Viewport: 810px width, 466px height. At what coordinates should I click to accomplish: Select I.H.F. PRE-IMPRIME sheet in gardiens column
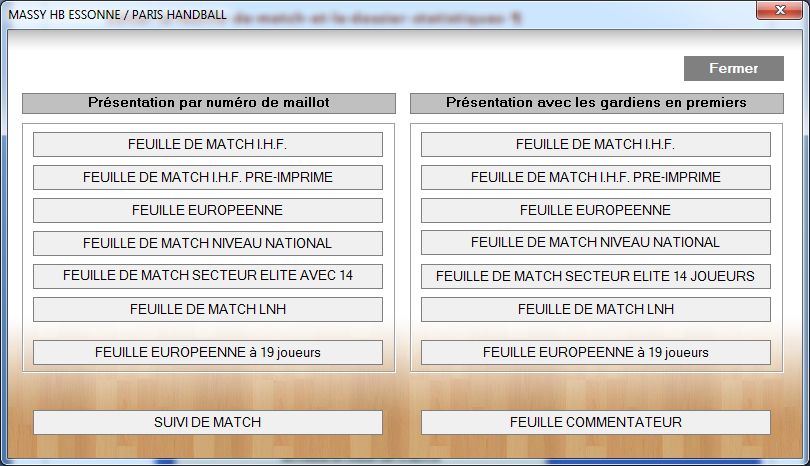(596, 177)
